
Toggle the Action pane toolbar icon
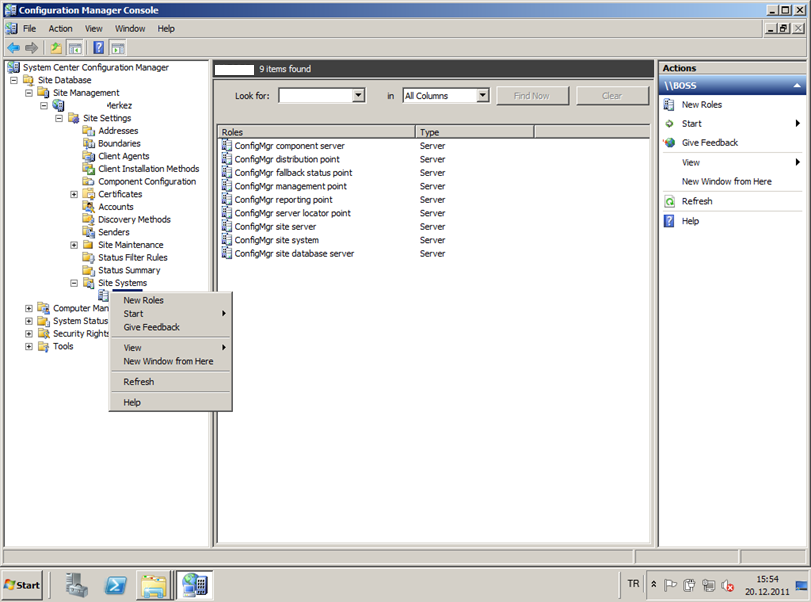[118, 48]
